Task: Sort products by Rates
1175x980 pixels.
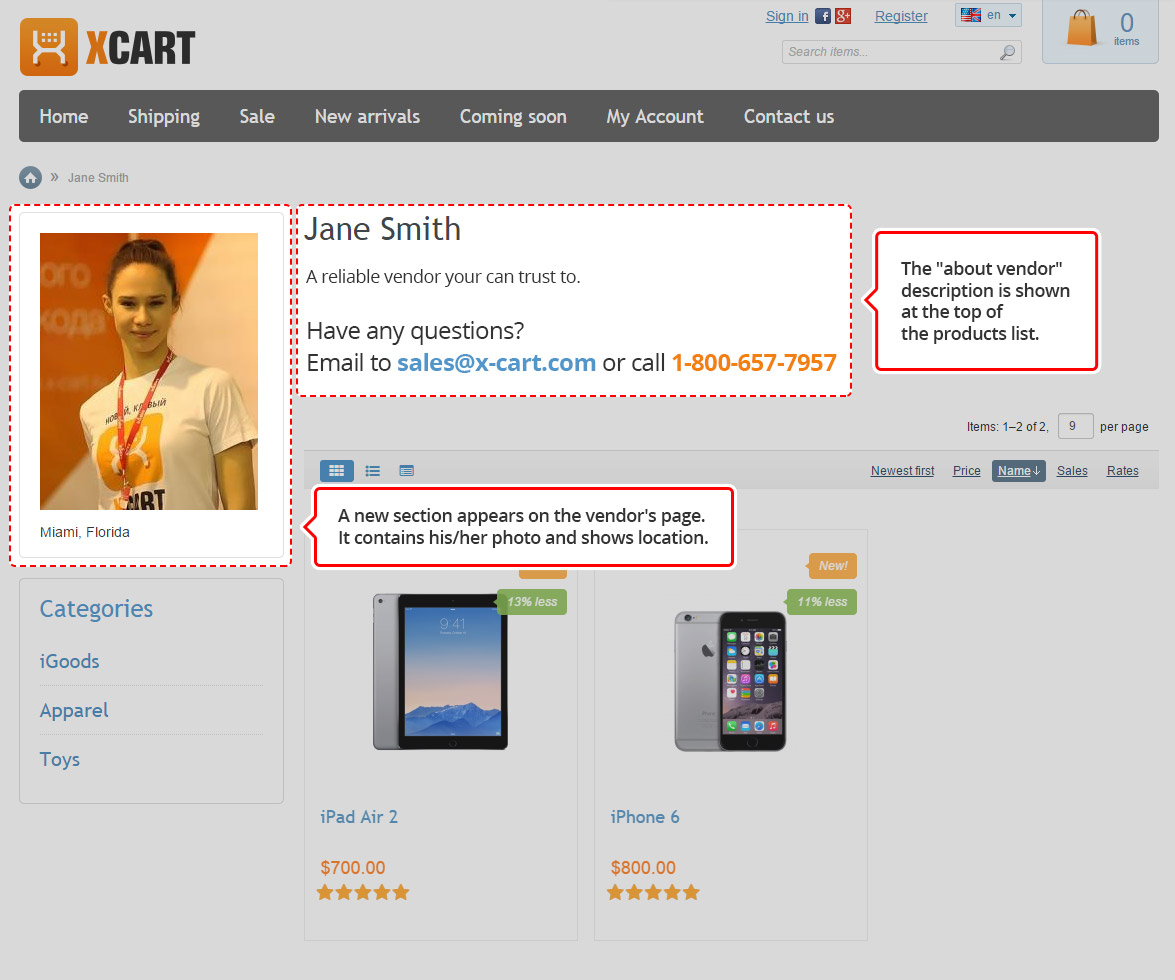Action: click(1123, 471)
